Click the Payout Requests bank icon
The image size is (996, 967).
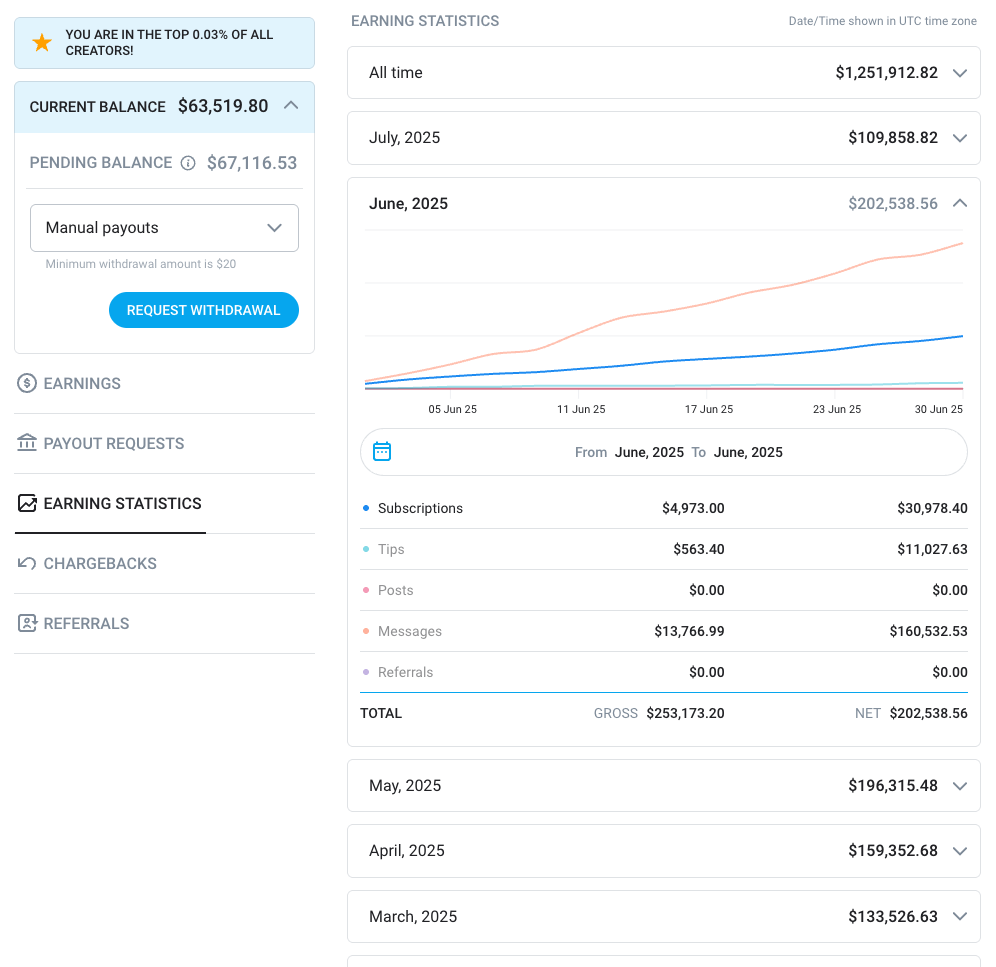(x=27, y=443)
